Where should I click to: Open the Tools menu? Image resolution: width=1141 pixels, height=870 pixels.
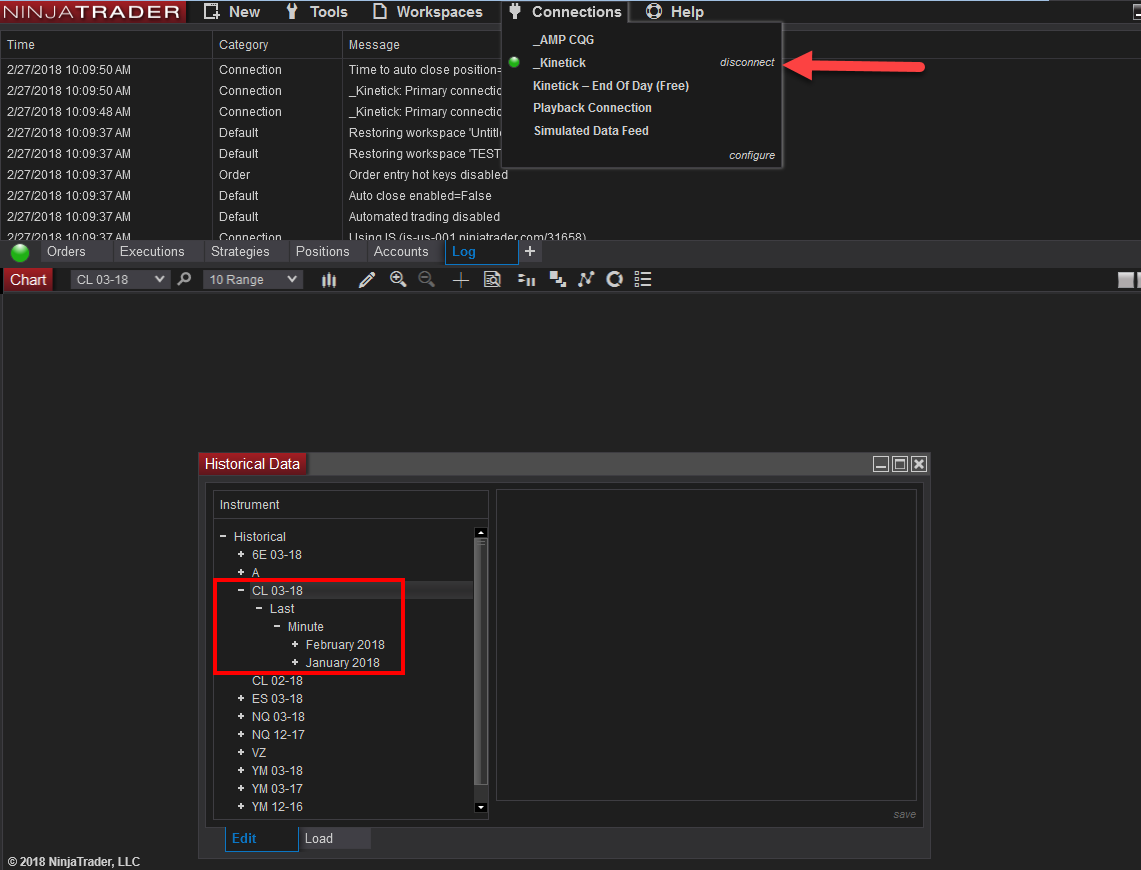(317, 12)
